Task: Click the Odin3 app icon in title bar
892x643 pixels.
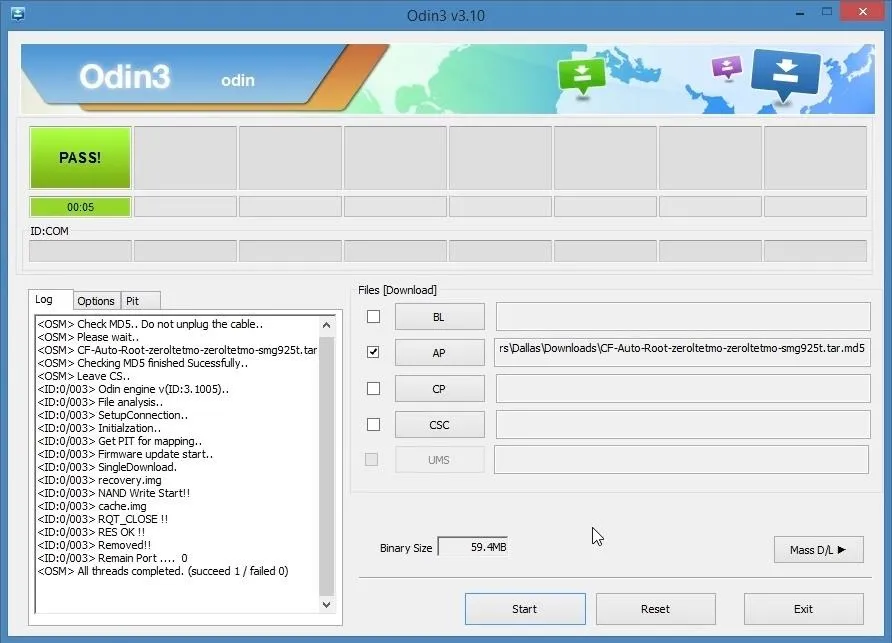Action: 18,14
